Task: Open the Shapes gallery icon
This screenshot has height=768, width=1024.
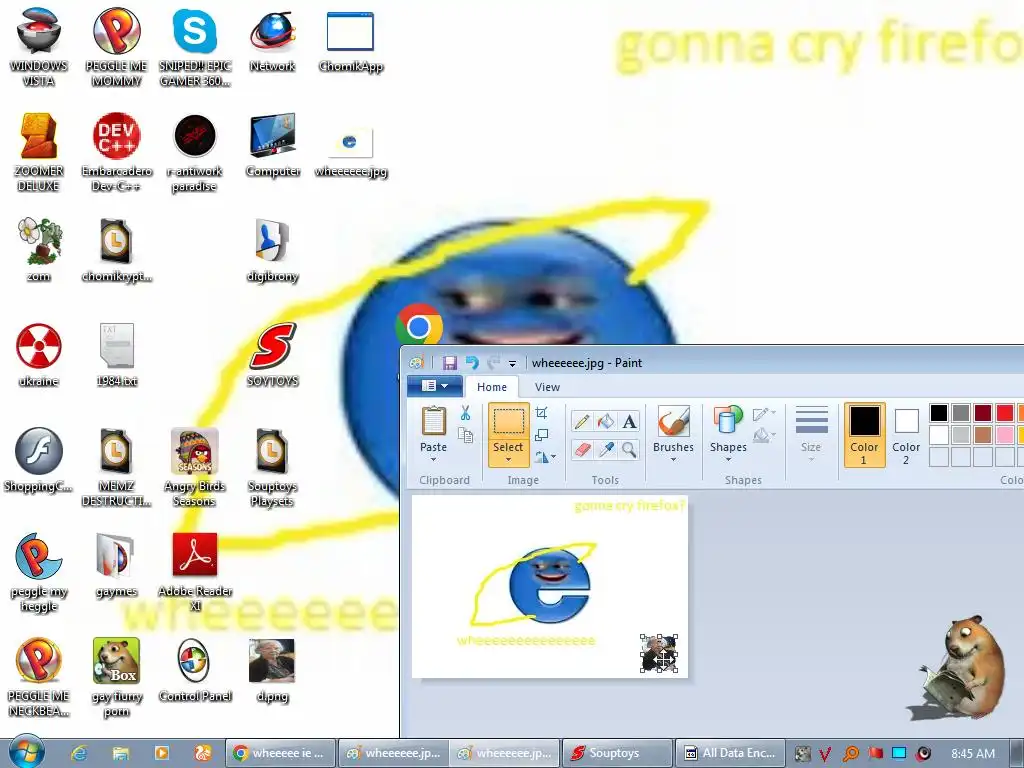Action: (728, 421)
